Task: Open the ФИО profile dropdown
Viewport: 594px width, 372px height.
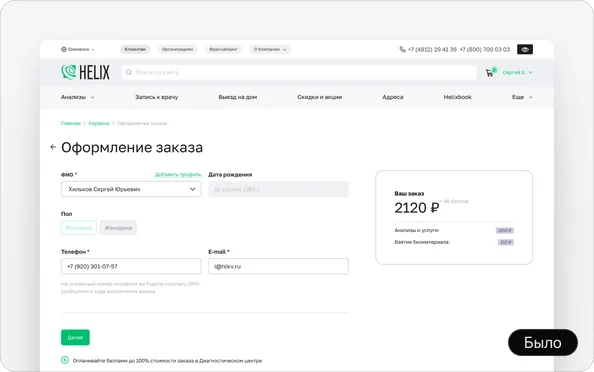Action: coord(131,189)
